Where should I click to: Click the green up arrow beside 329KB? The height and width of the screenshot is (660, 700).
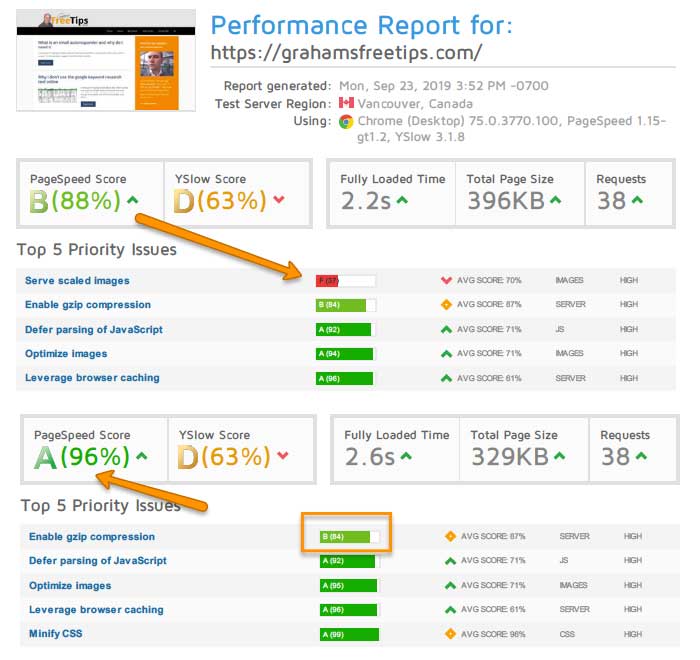pyautogui.click(x=559, y=456)
